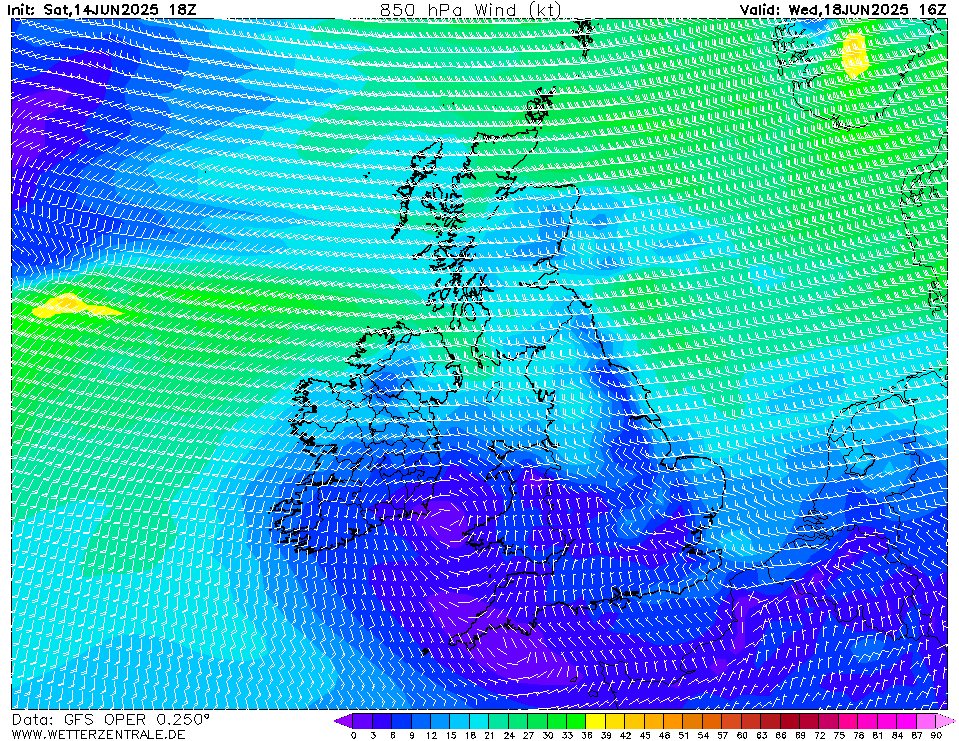Select the cyan 18–21 kt legend swatch
Screen dimensions: 959x741
480,721
